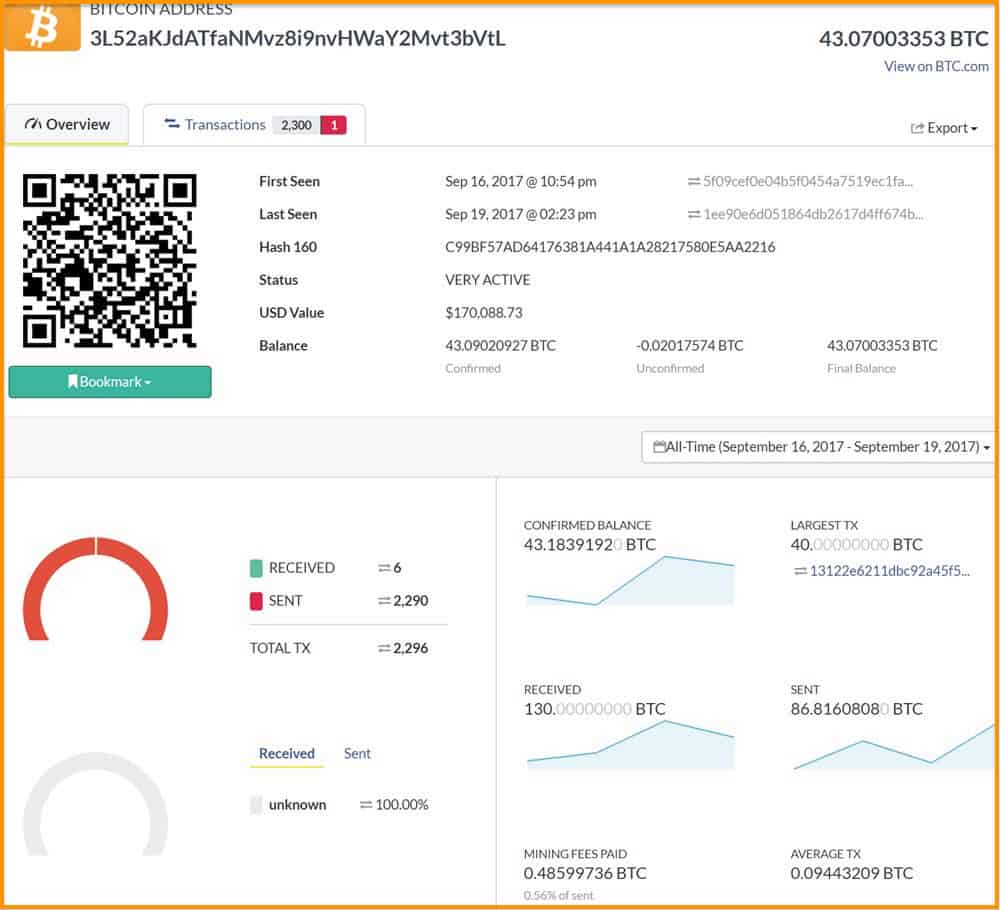
Task: Click the QR code for the address
Action: pos(110,260)
